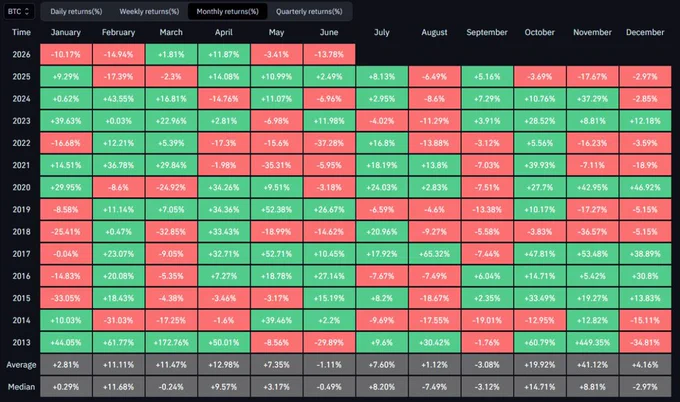
Task: Click the Median February value +11.68%
Action: point(118,387)
